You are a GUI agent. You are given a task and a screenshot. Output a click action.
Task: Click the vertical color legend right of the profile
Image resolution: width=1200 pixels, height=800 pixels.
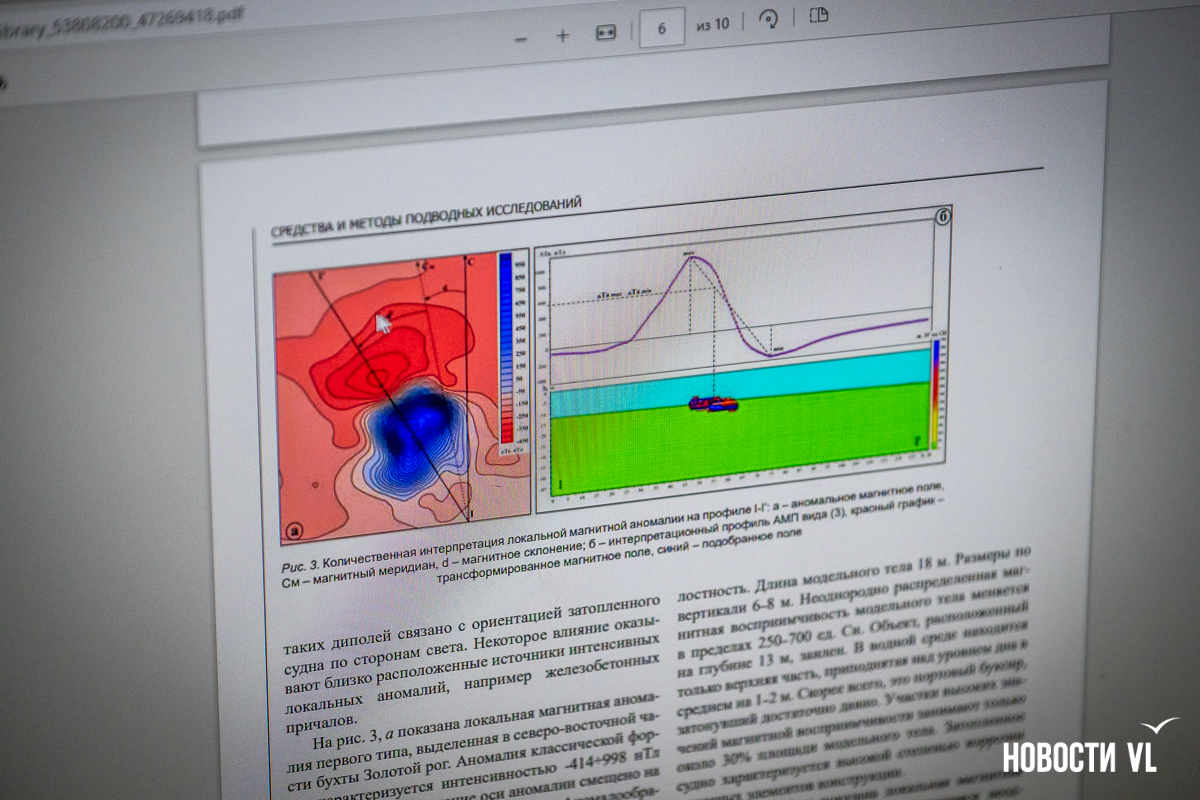coord(936,393)
